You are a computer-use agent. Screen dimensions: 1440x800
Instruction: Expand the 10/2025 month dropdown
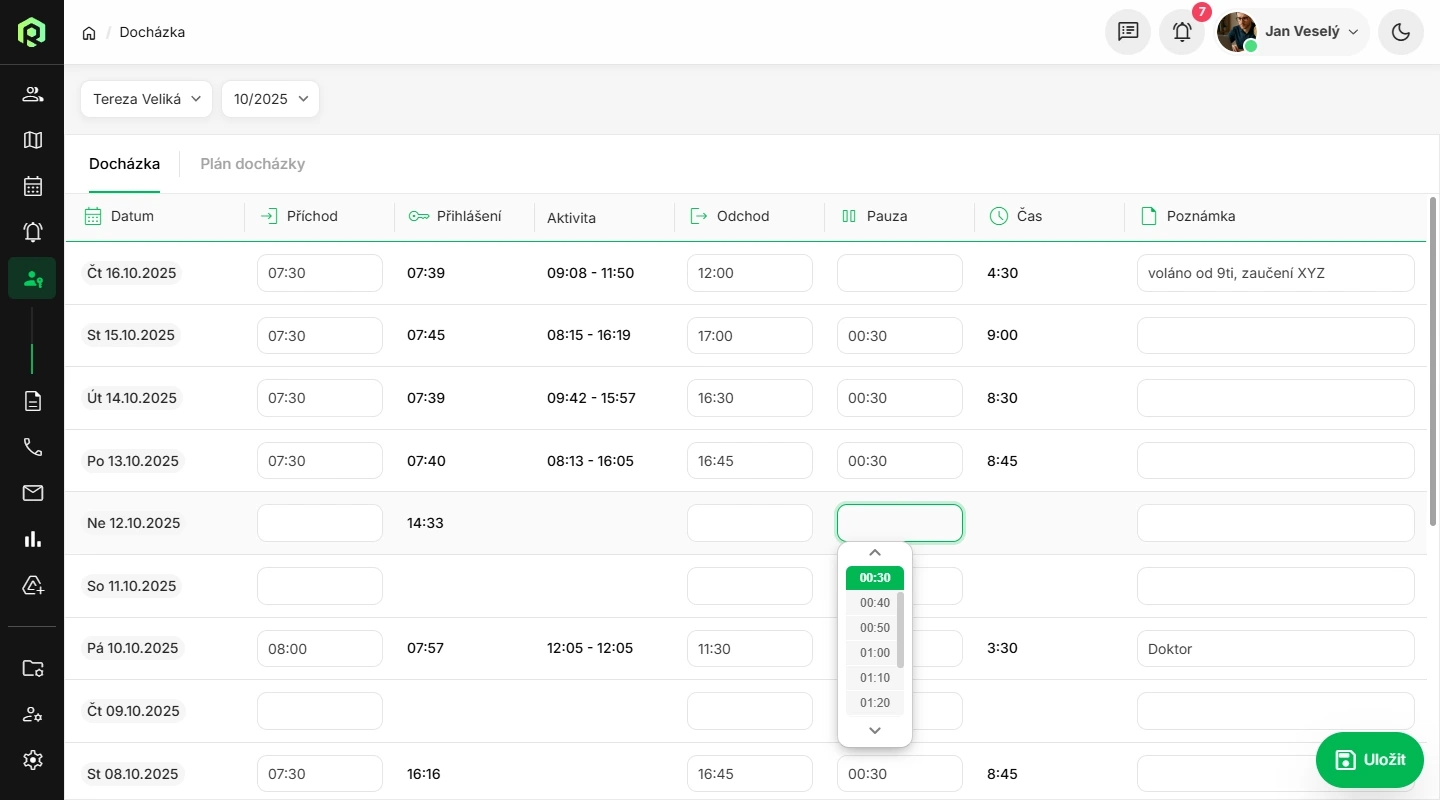point(270,98)
